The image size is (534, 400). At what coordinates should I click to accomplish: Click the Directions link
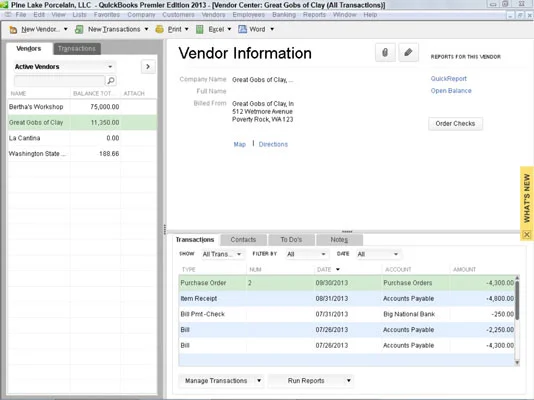click(273, 144)
